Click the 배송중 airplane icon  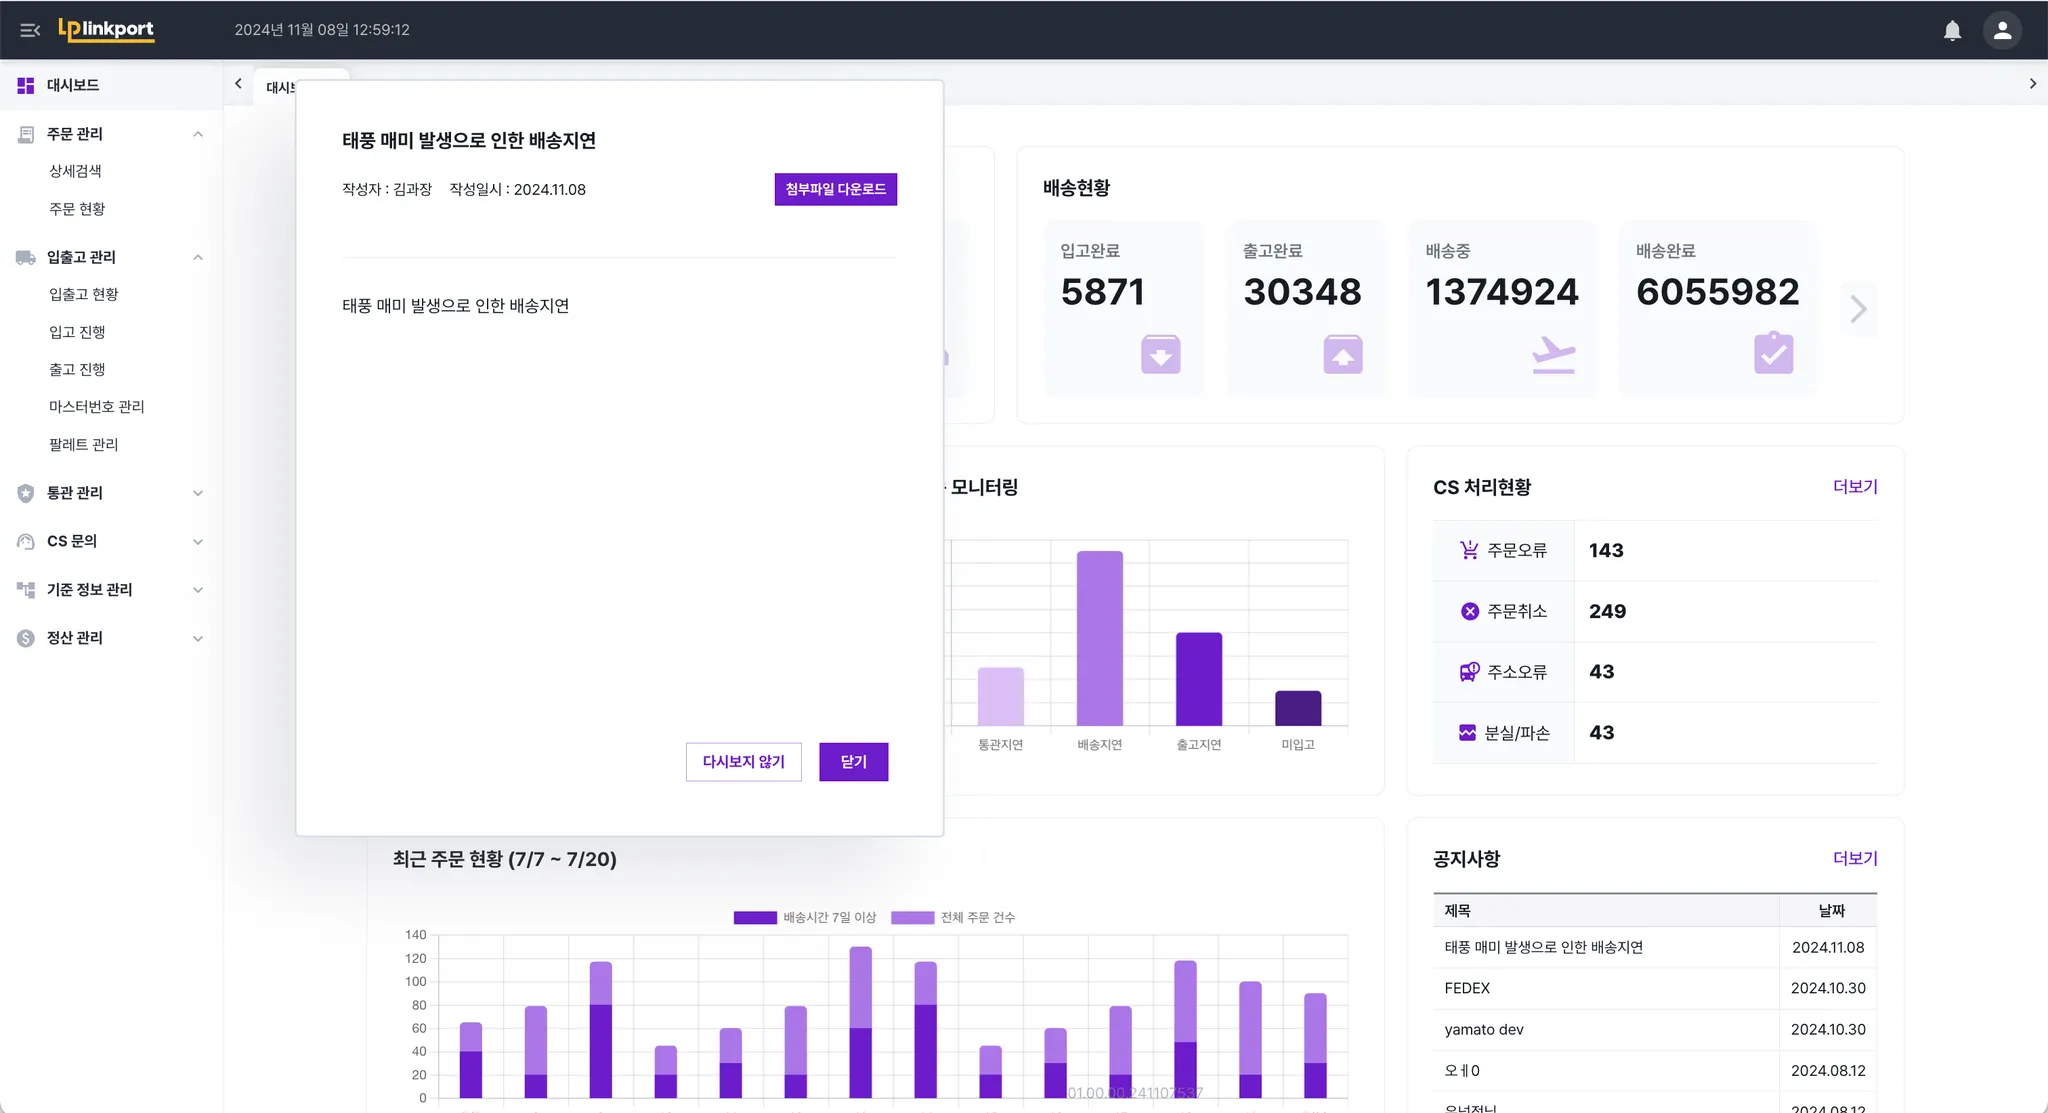1553,355
